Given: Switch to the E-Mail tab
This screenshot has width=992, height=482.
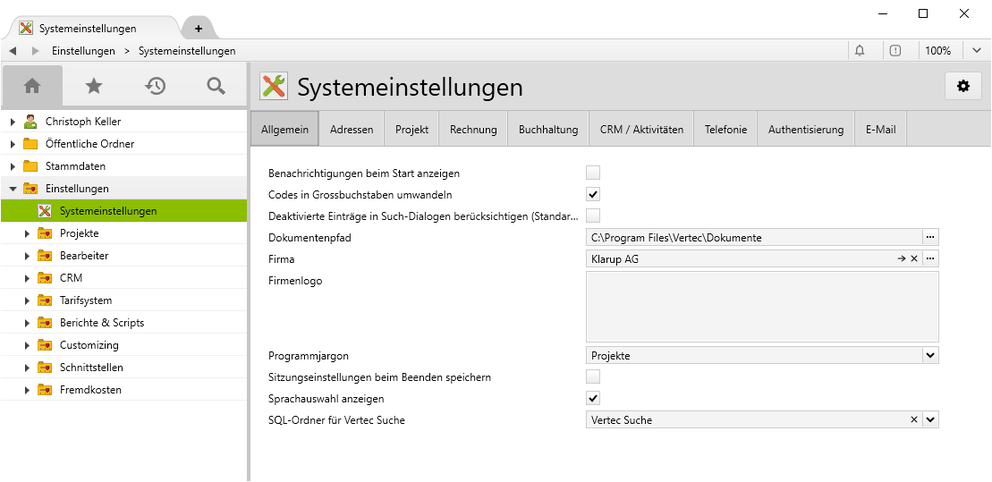Looking at the screenshot, I should click(881, 129).
